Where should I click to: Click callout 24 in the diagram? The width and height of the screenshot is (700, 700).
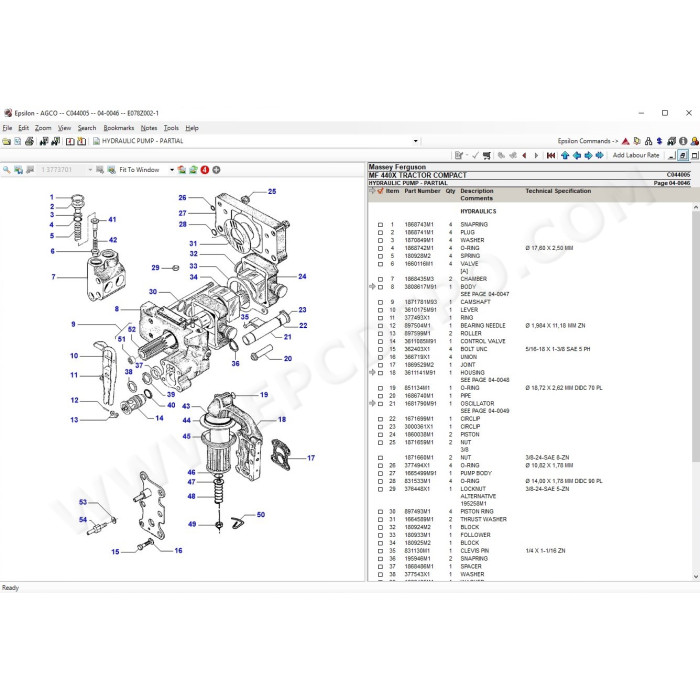pyautogui.click(x=302, y=277)
